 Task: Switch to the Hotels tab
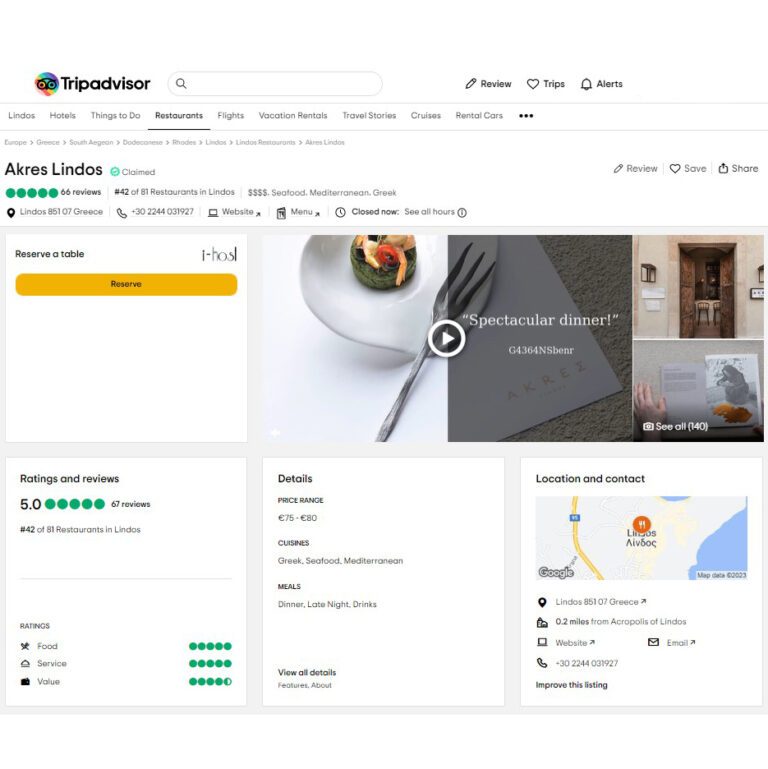click(62, 116)
